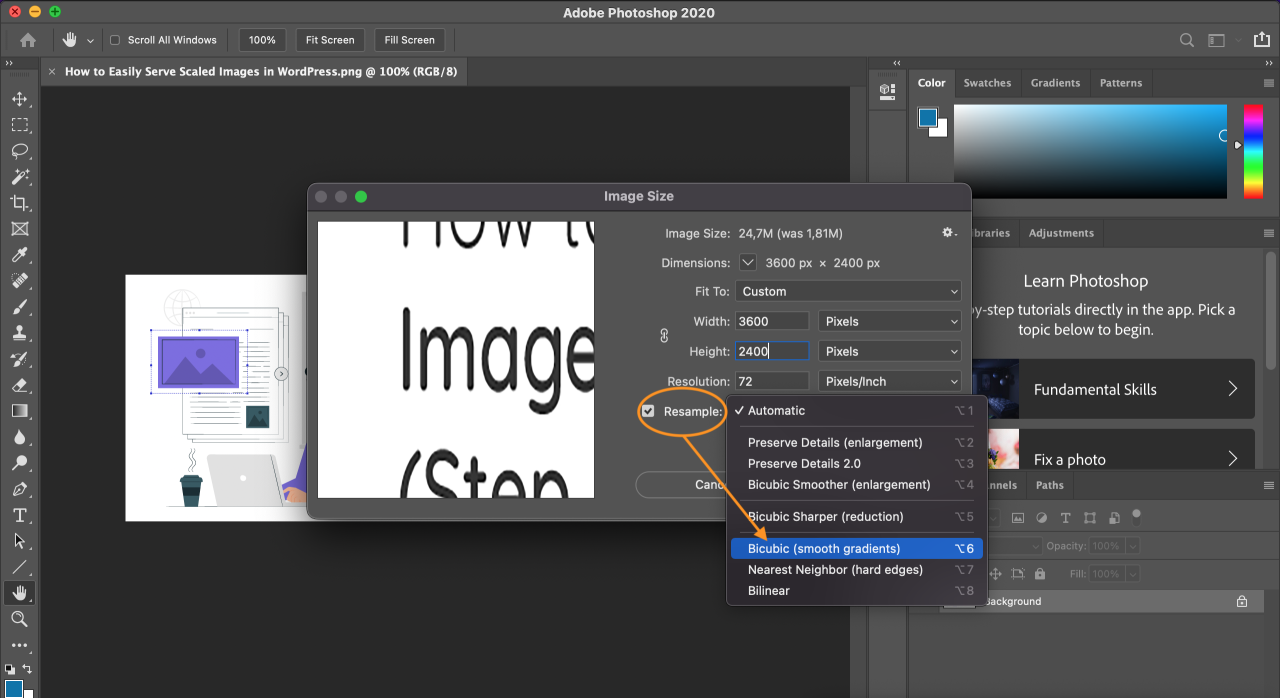Image resolution: width=1280 pixels, height=698 pixels.
Task: Open the Image Size gear settings menu
Action: click(949, 233)
